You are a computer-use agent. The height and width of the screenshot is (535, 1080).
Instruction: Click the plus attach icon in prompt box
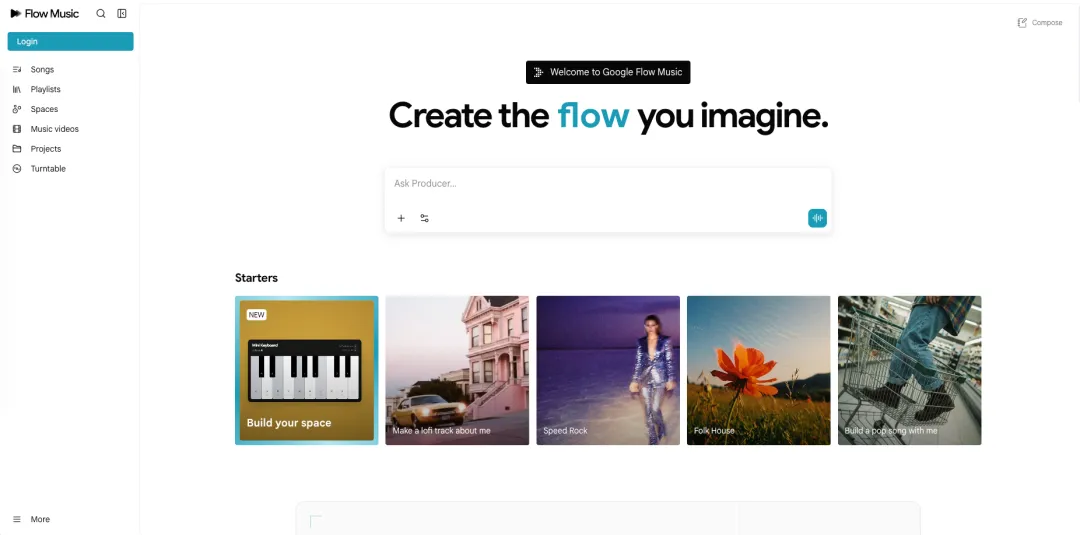(x=401, y=218)
